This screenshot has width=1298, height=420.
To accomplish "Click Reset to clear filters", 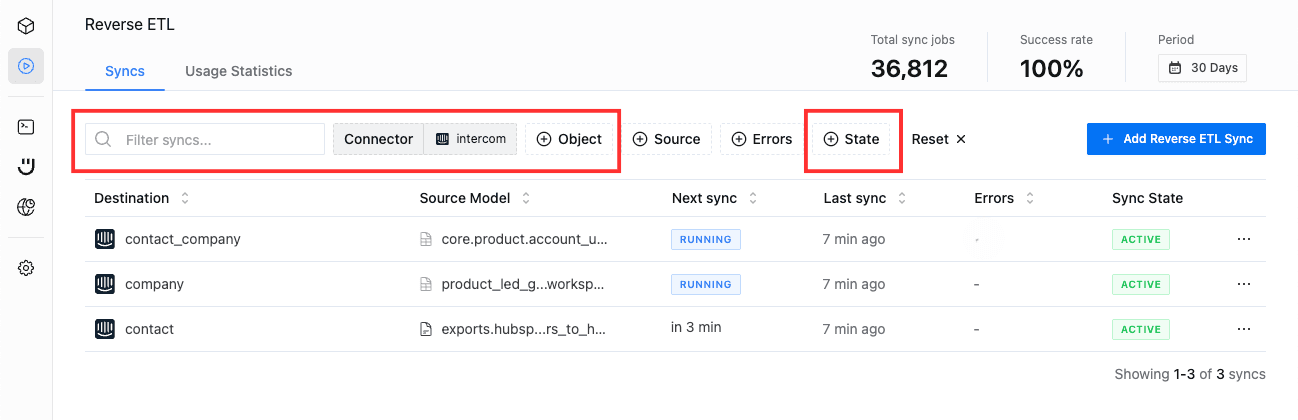I will pos(938,139).
